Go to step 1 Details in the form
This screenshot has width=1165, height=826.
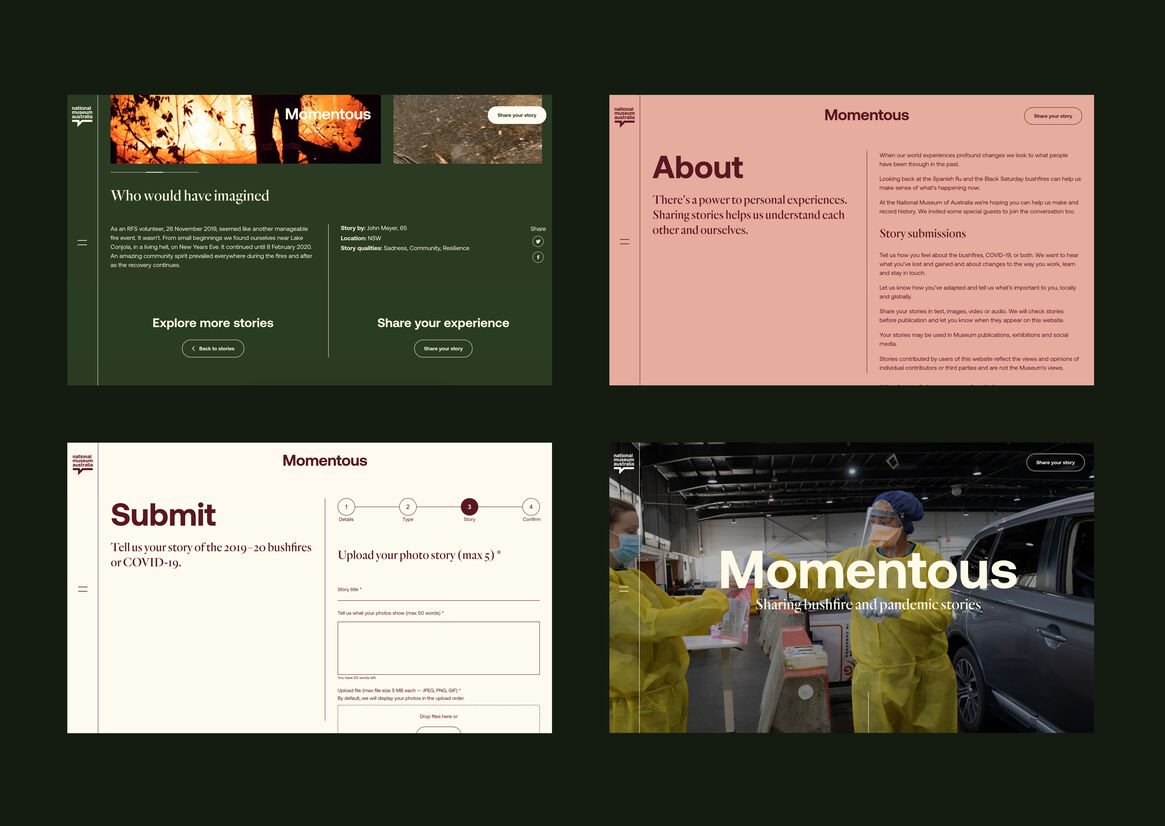pos(346,507)
